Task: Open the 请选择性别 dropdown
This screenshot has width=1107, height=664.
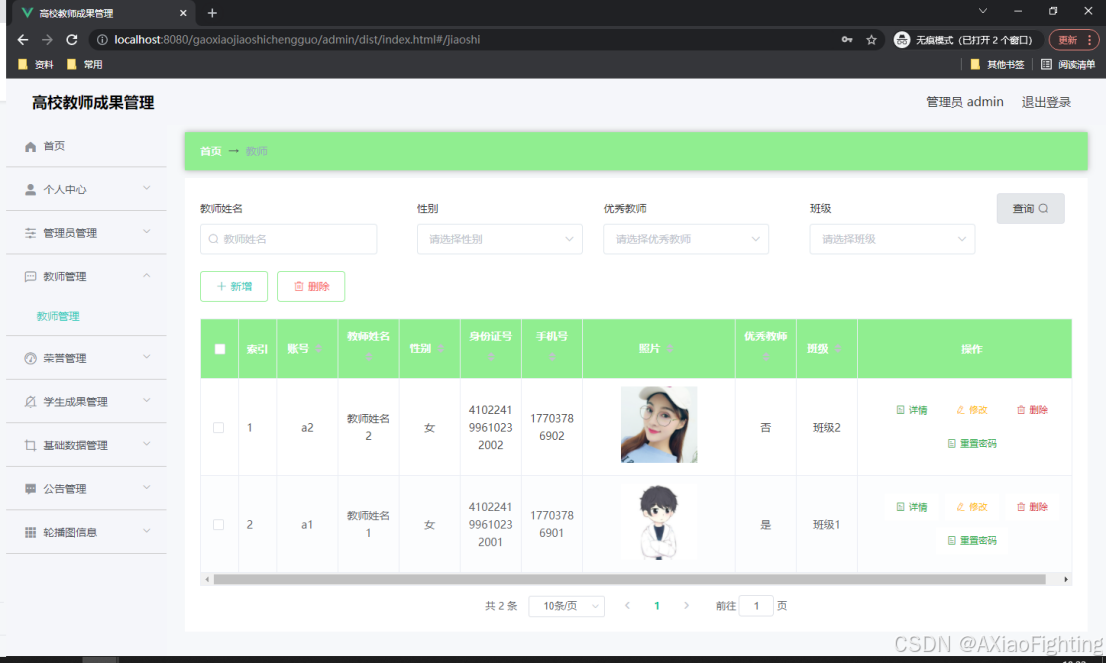Action: 499,239
